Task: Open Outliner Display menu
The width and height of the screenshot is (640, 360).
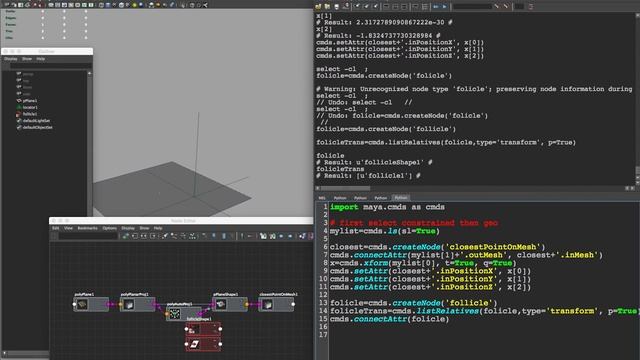Action: coord(11,59)
